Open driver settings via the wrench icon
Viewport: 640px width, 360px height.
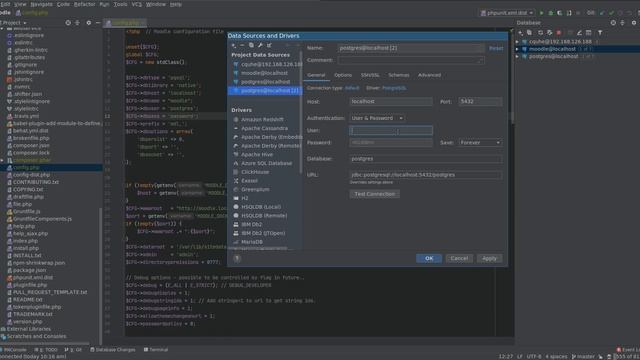[260, 45]
